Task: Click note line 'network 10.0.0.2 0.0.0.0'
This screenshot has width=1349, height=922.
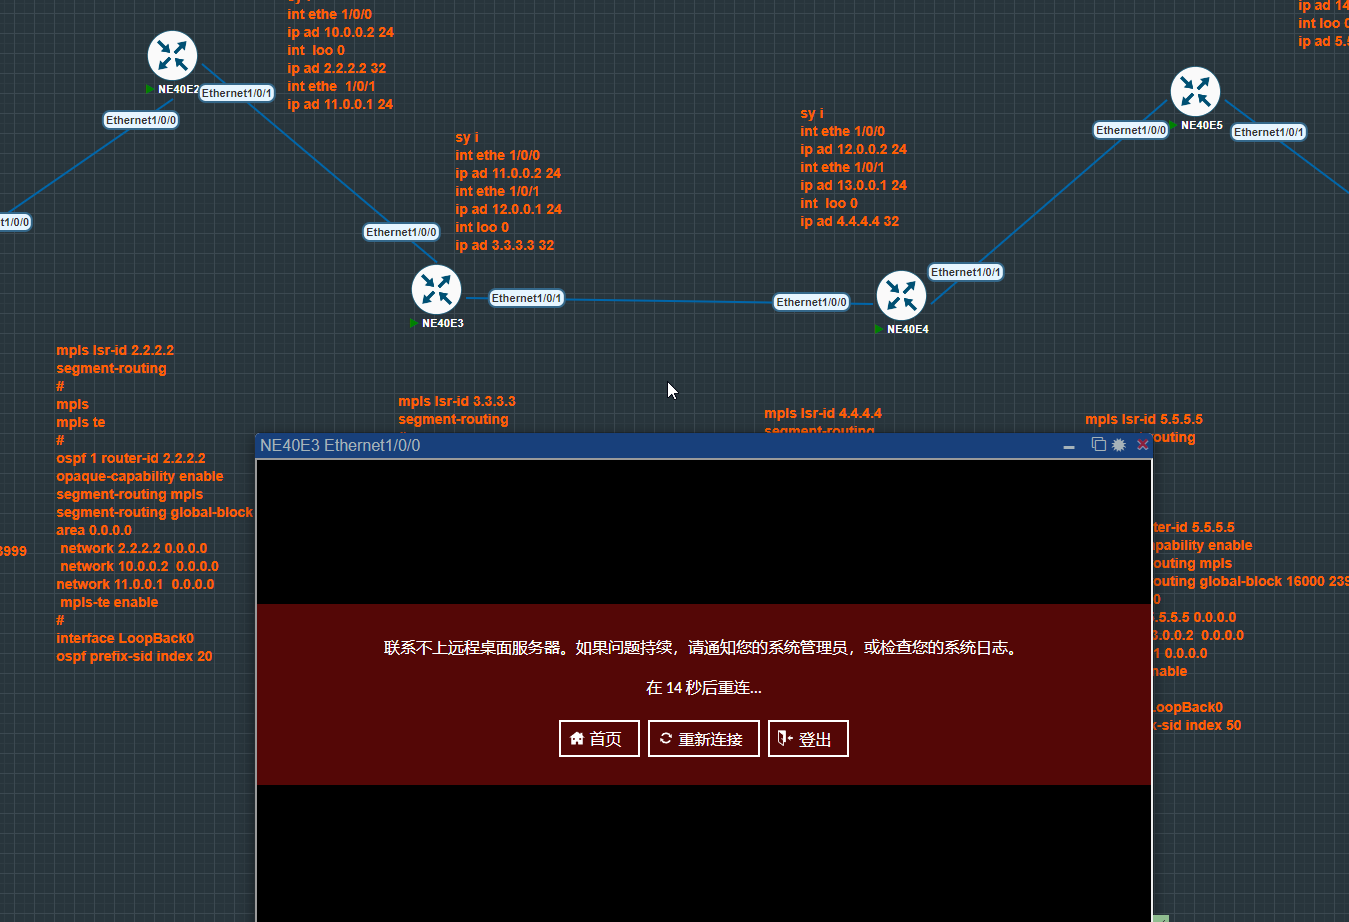Action: tap(139, 567)
